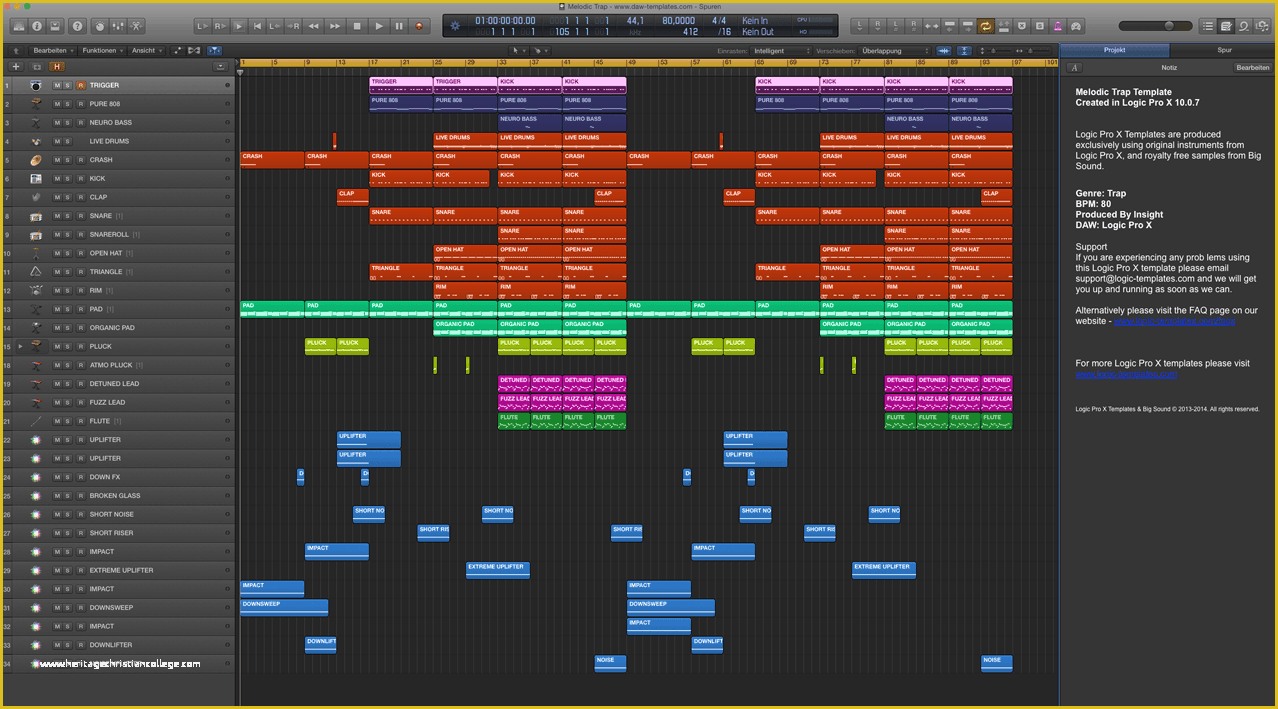The height and width of the screenshot is (709, 1278).
Task: Open the Loop Browser icon
Action: [x=1244, y=26]
